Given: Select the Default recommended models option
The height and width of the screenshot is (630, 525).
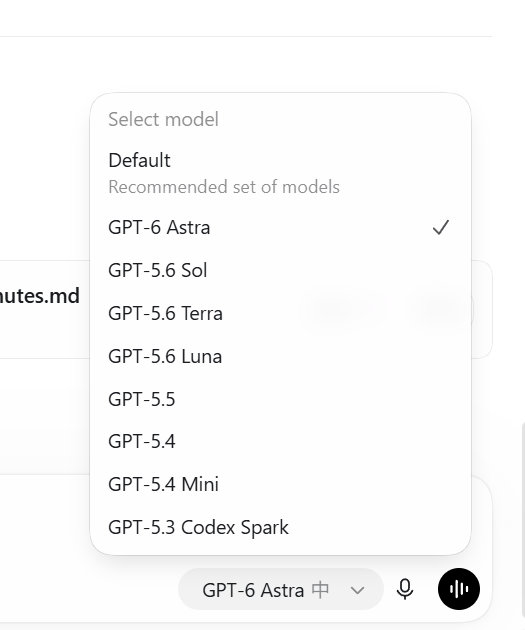Looking at the screenshot, I should [280, 173].
